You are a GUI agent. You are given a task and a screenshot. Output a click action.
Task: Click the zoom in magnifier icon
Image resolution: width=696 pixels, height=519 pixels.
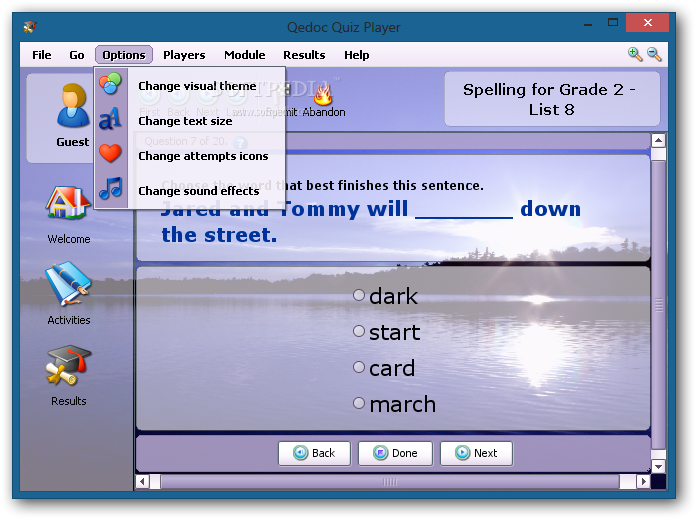[x=635, y=54]
